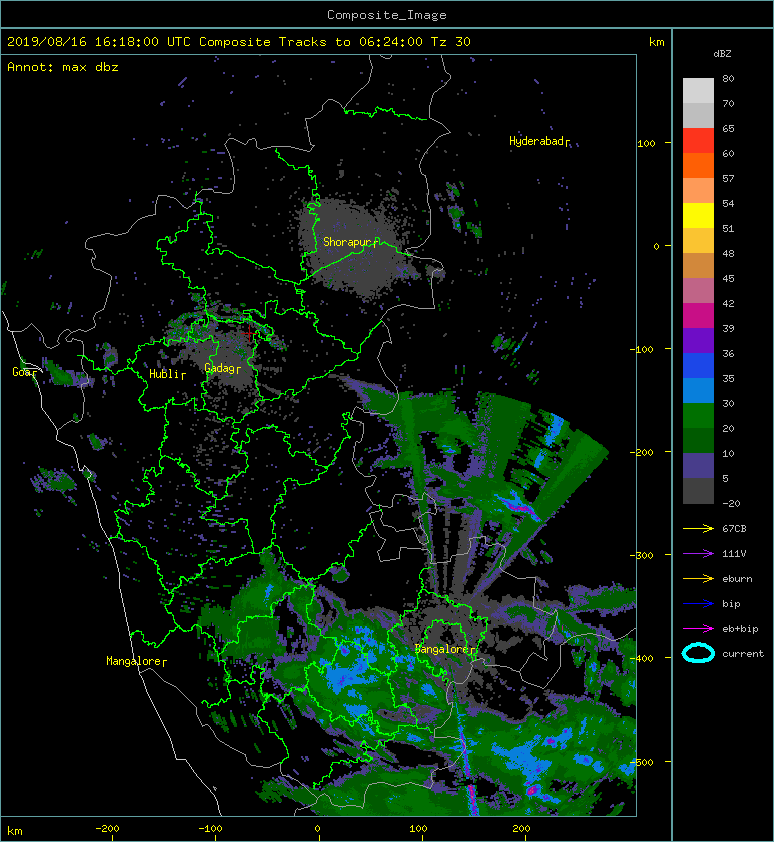Click the yellow 67CB track arrow in legend
Screen dimensions: 774x842
(x=698, y=529)
